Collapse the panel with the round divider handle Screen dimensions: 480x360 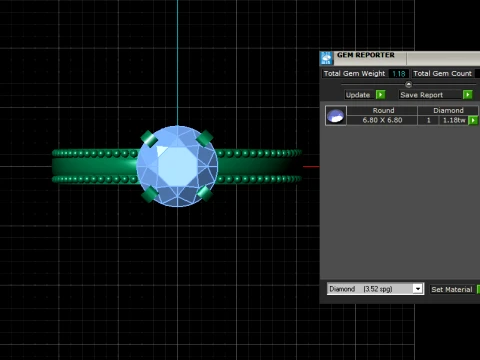[408, 84]
